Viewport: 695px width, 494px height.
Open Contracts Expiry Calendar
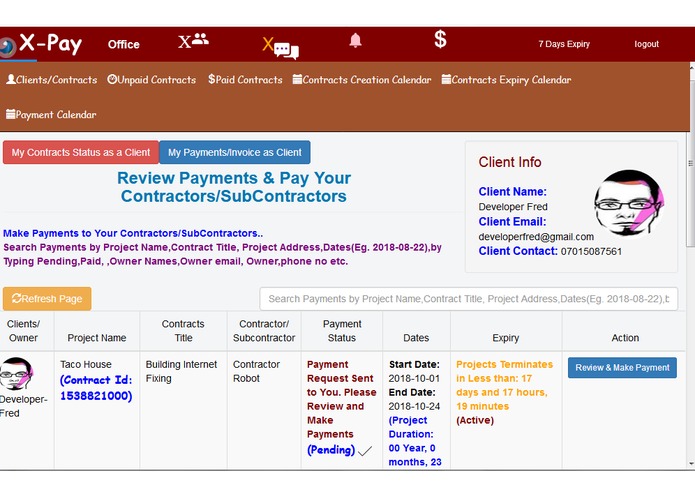pyautogui.click(x=506, y=80)
